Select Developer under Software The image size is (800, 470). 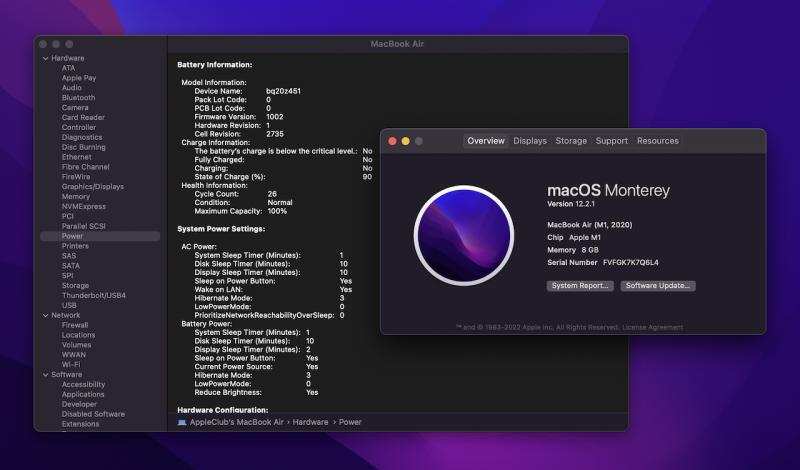click(79, 404)
